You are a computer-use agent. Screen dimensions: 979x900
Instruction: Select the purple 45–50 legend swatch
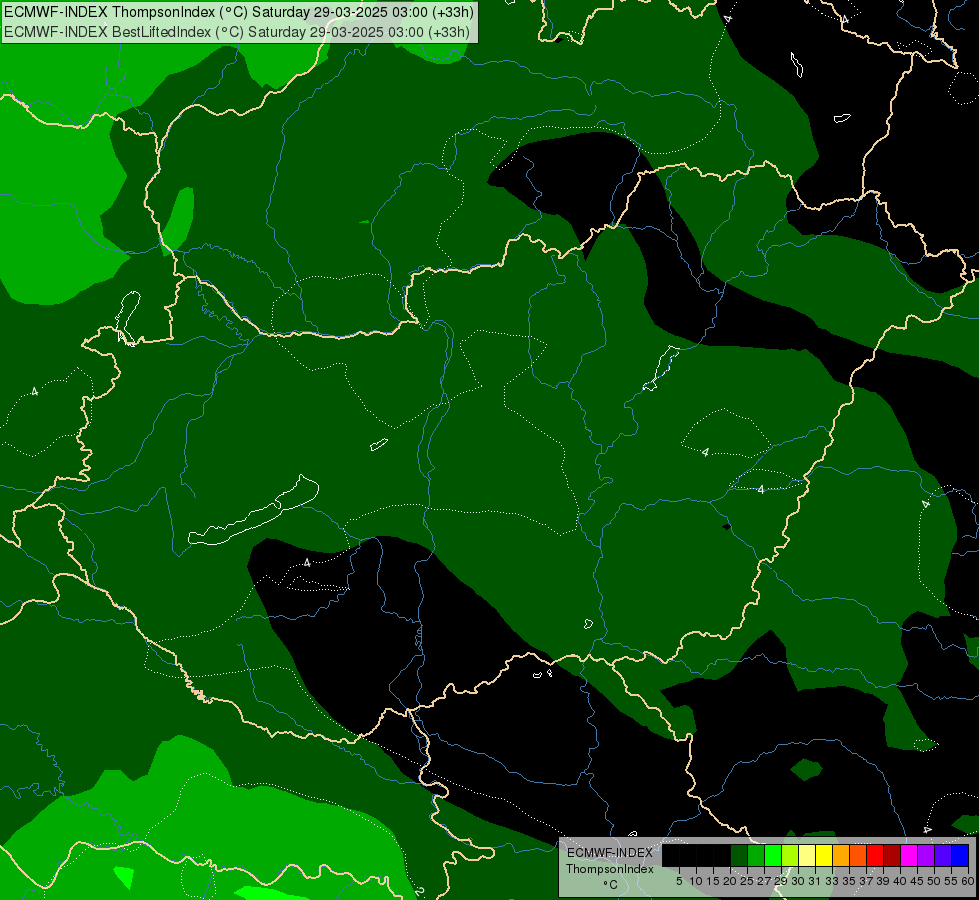(x=926, y=855)
